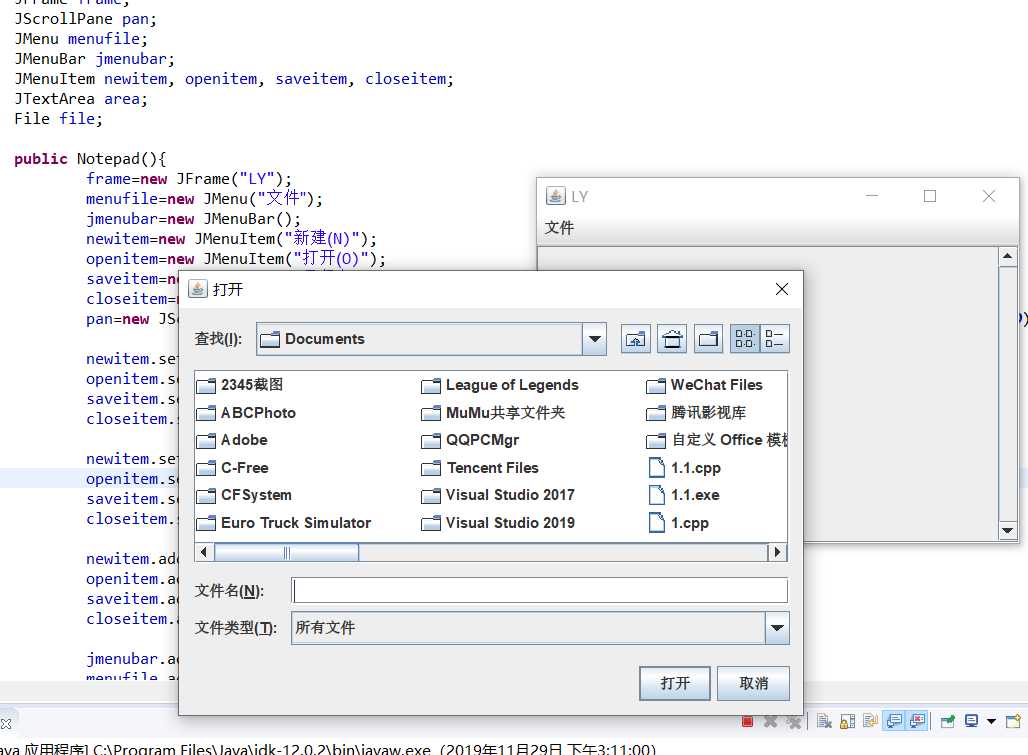Select the League of Legends folder
Screen dimensions: 1028x755
point(500,385)
